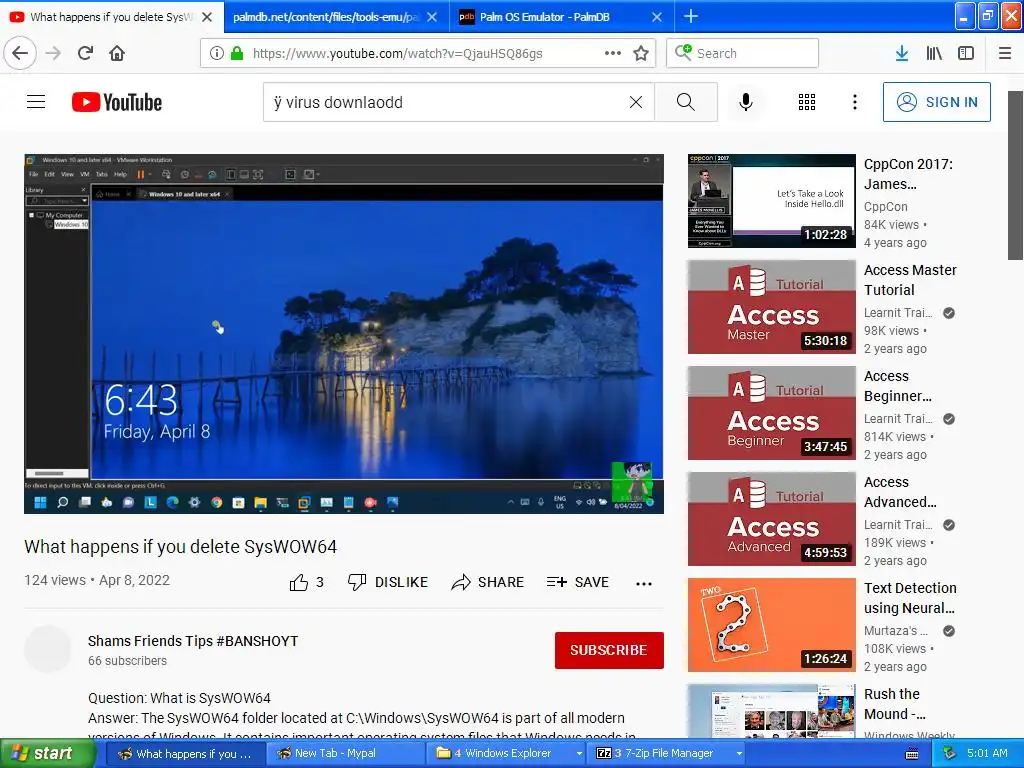Play the SysWOW64 video player

pos(344,334)
